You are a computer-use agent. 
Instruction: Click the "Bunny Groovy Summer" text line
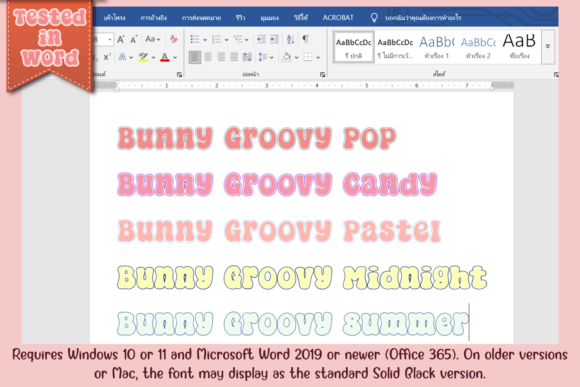293,323
